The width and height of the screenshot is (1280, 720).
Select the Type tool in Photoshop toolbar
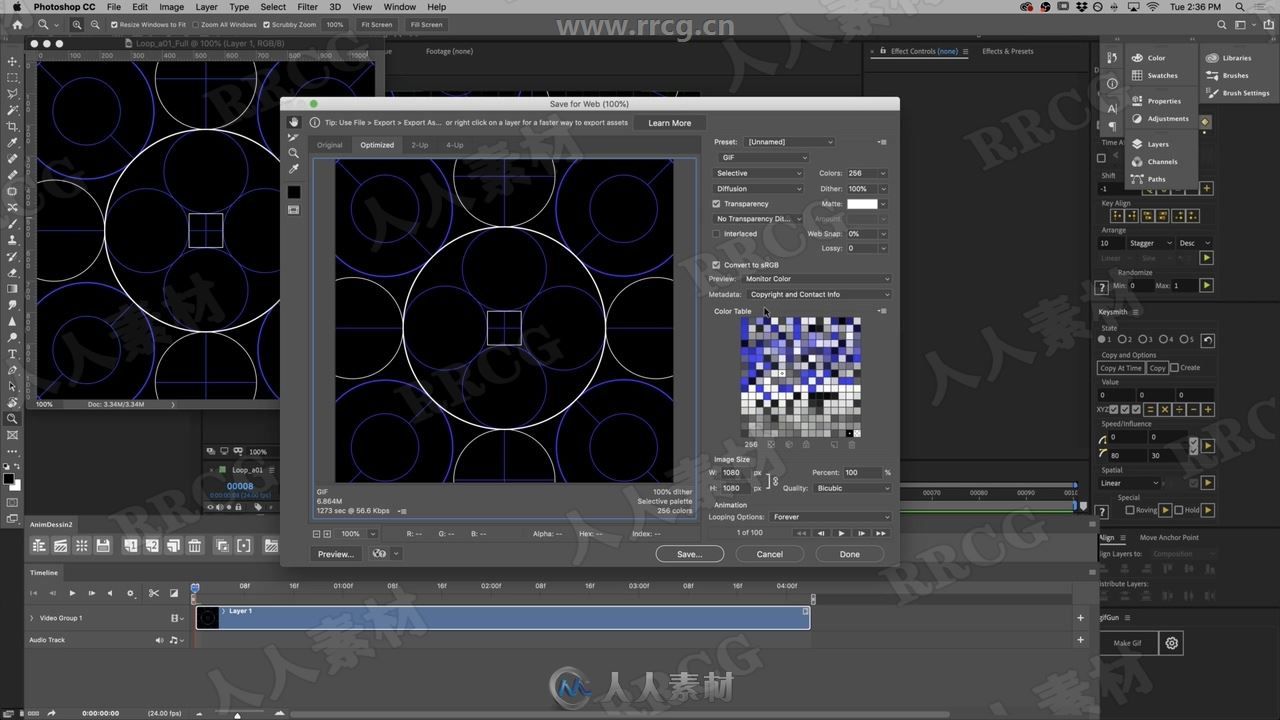click(x=12, y=354)
